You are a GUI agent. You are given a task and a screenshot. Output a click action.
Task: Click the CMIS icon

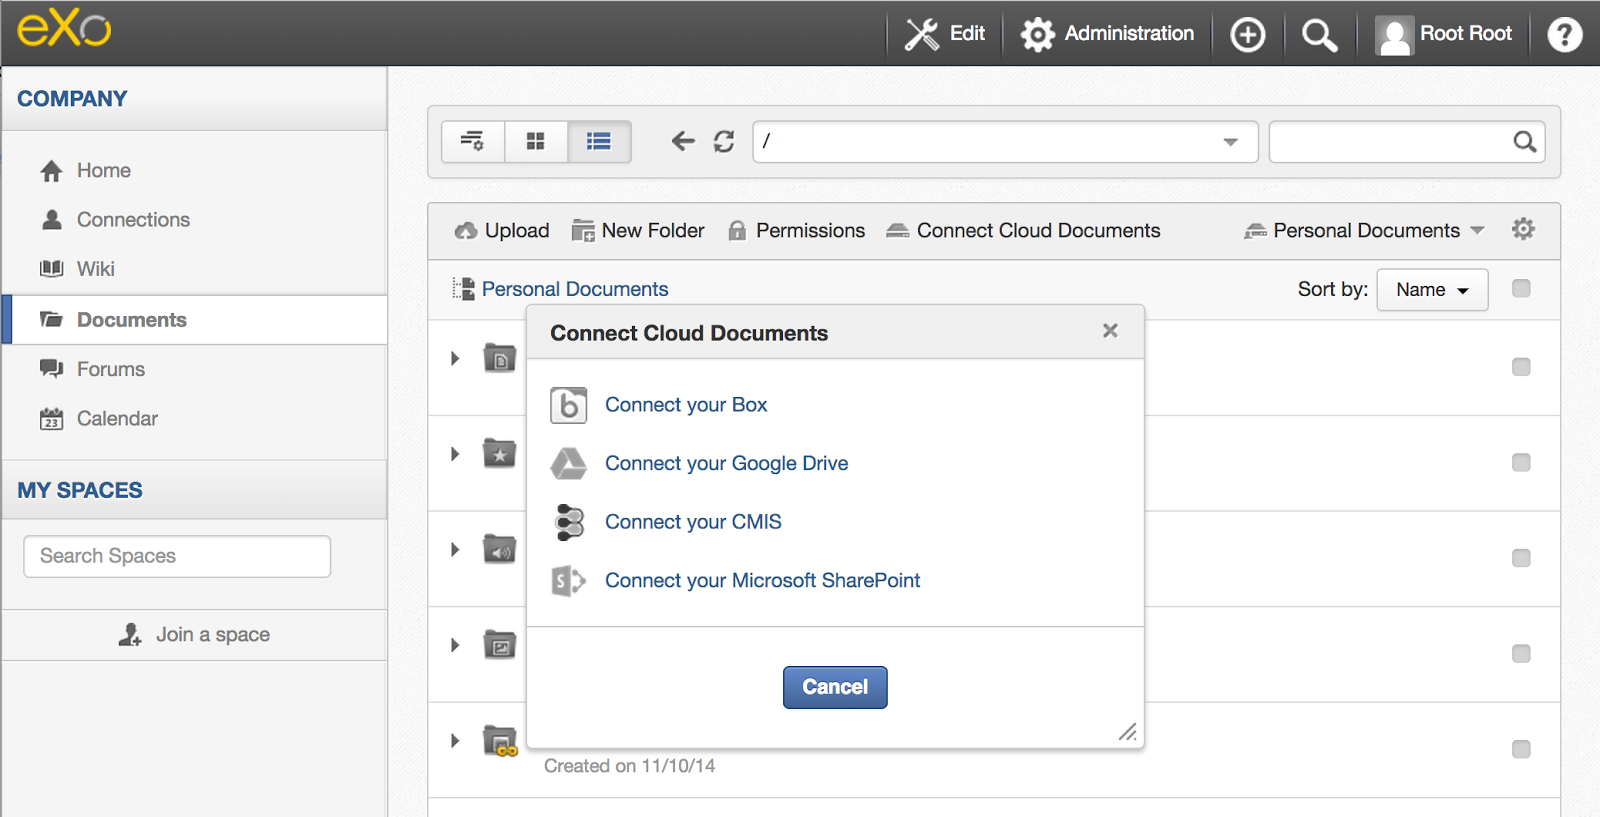coord(569,522)
